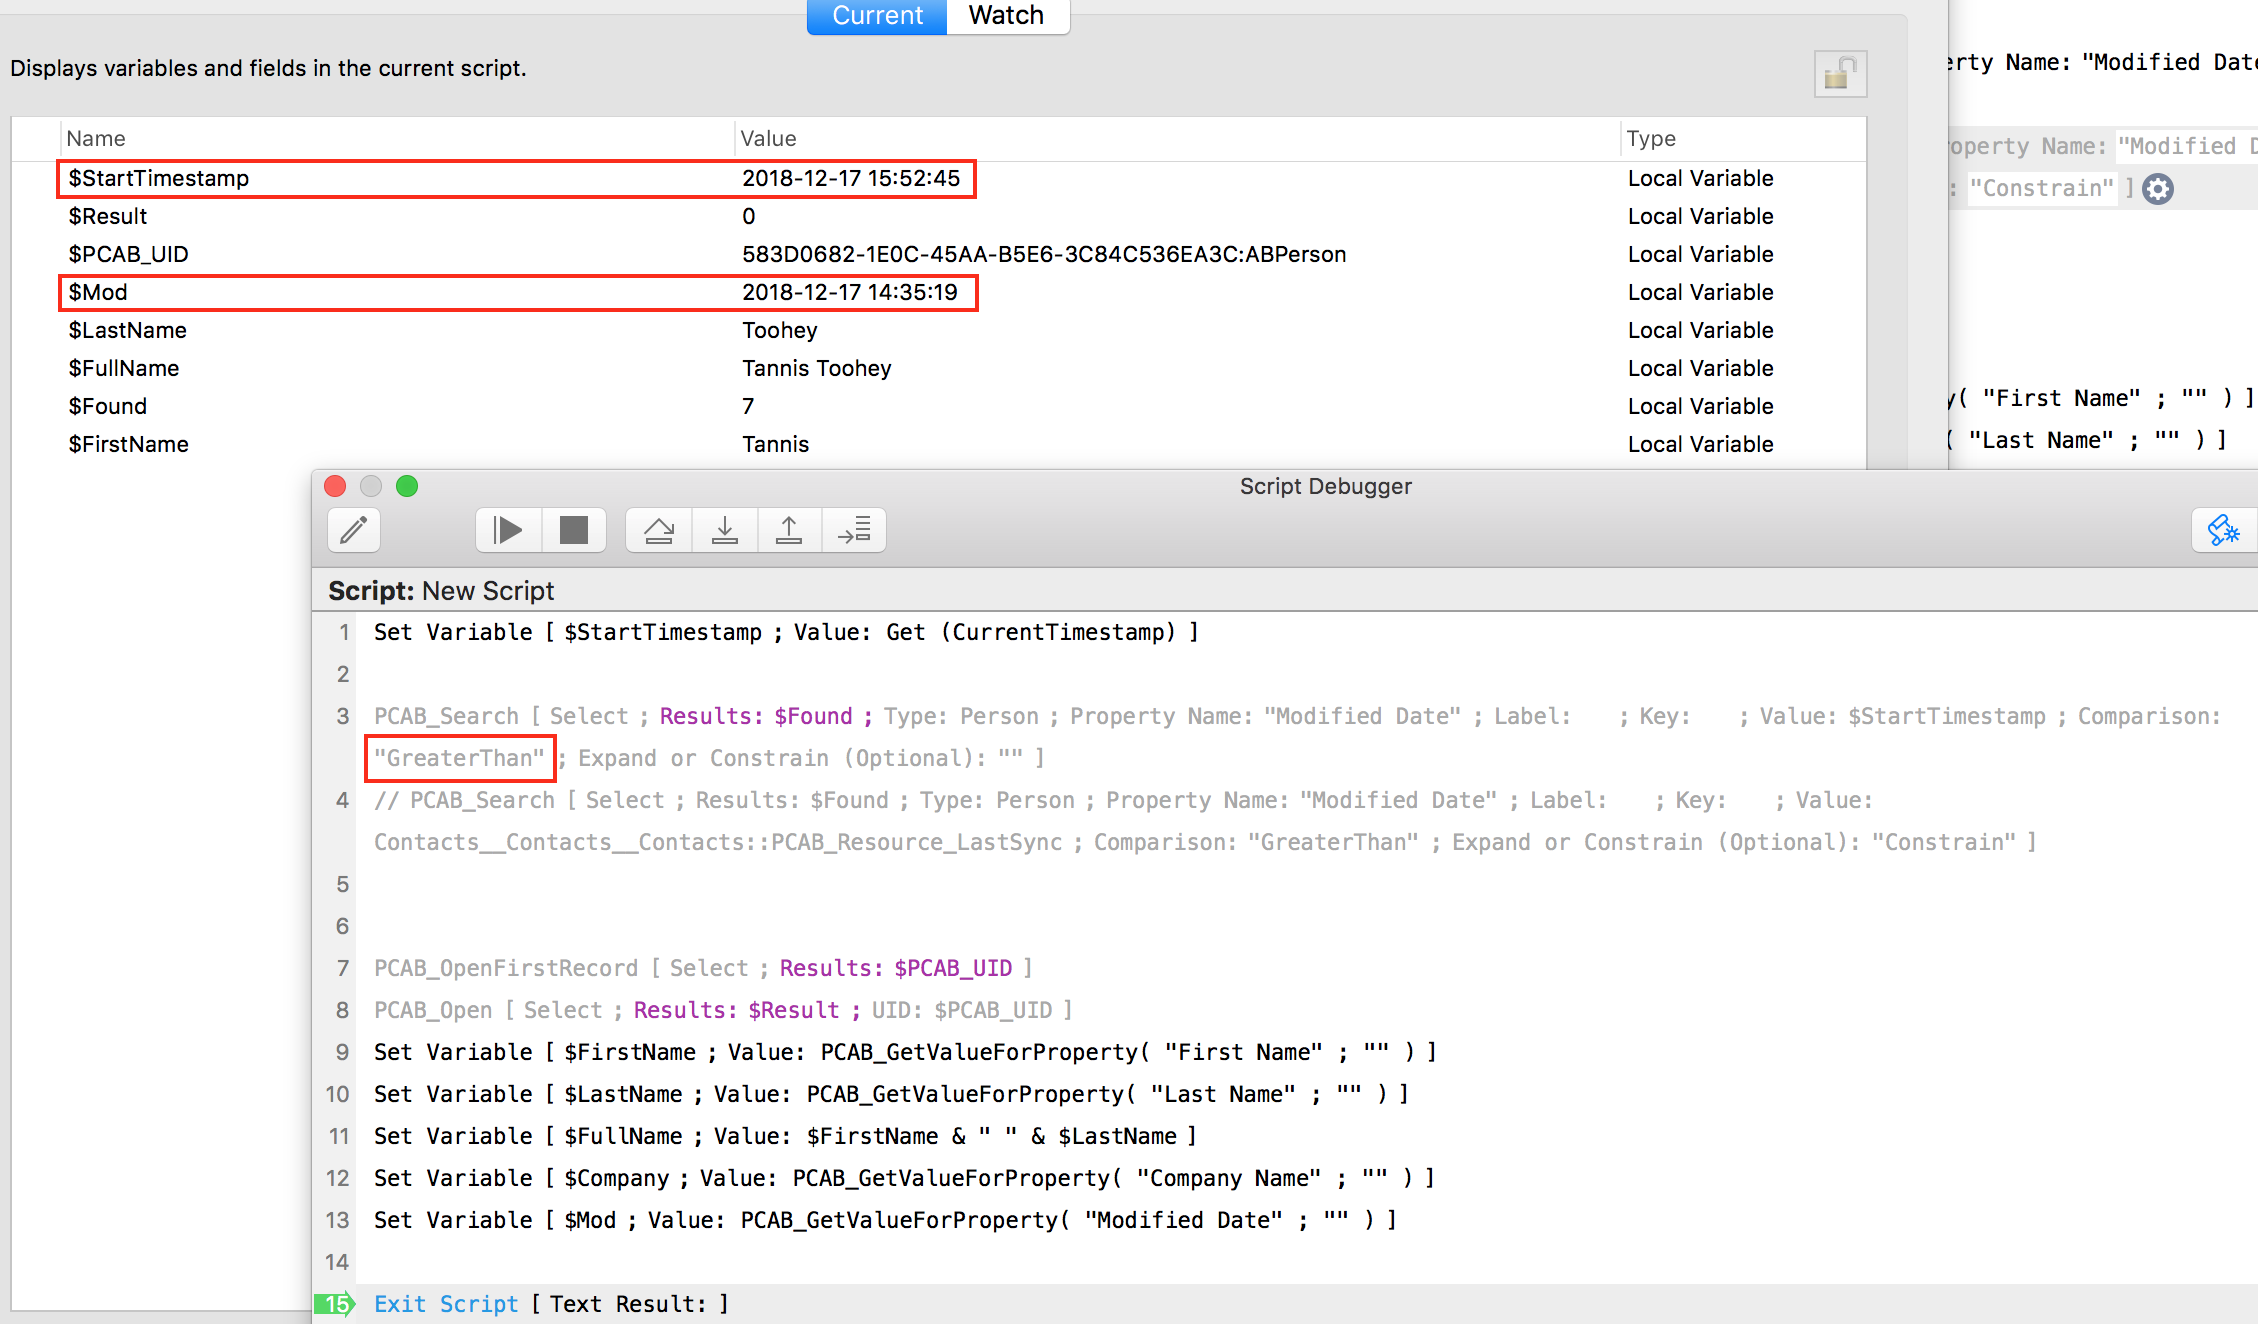Click the Edit Script pencil icon
This screenshot has height=1324, width=2258.
click(354, 530)
